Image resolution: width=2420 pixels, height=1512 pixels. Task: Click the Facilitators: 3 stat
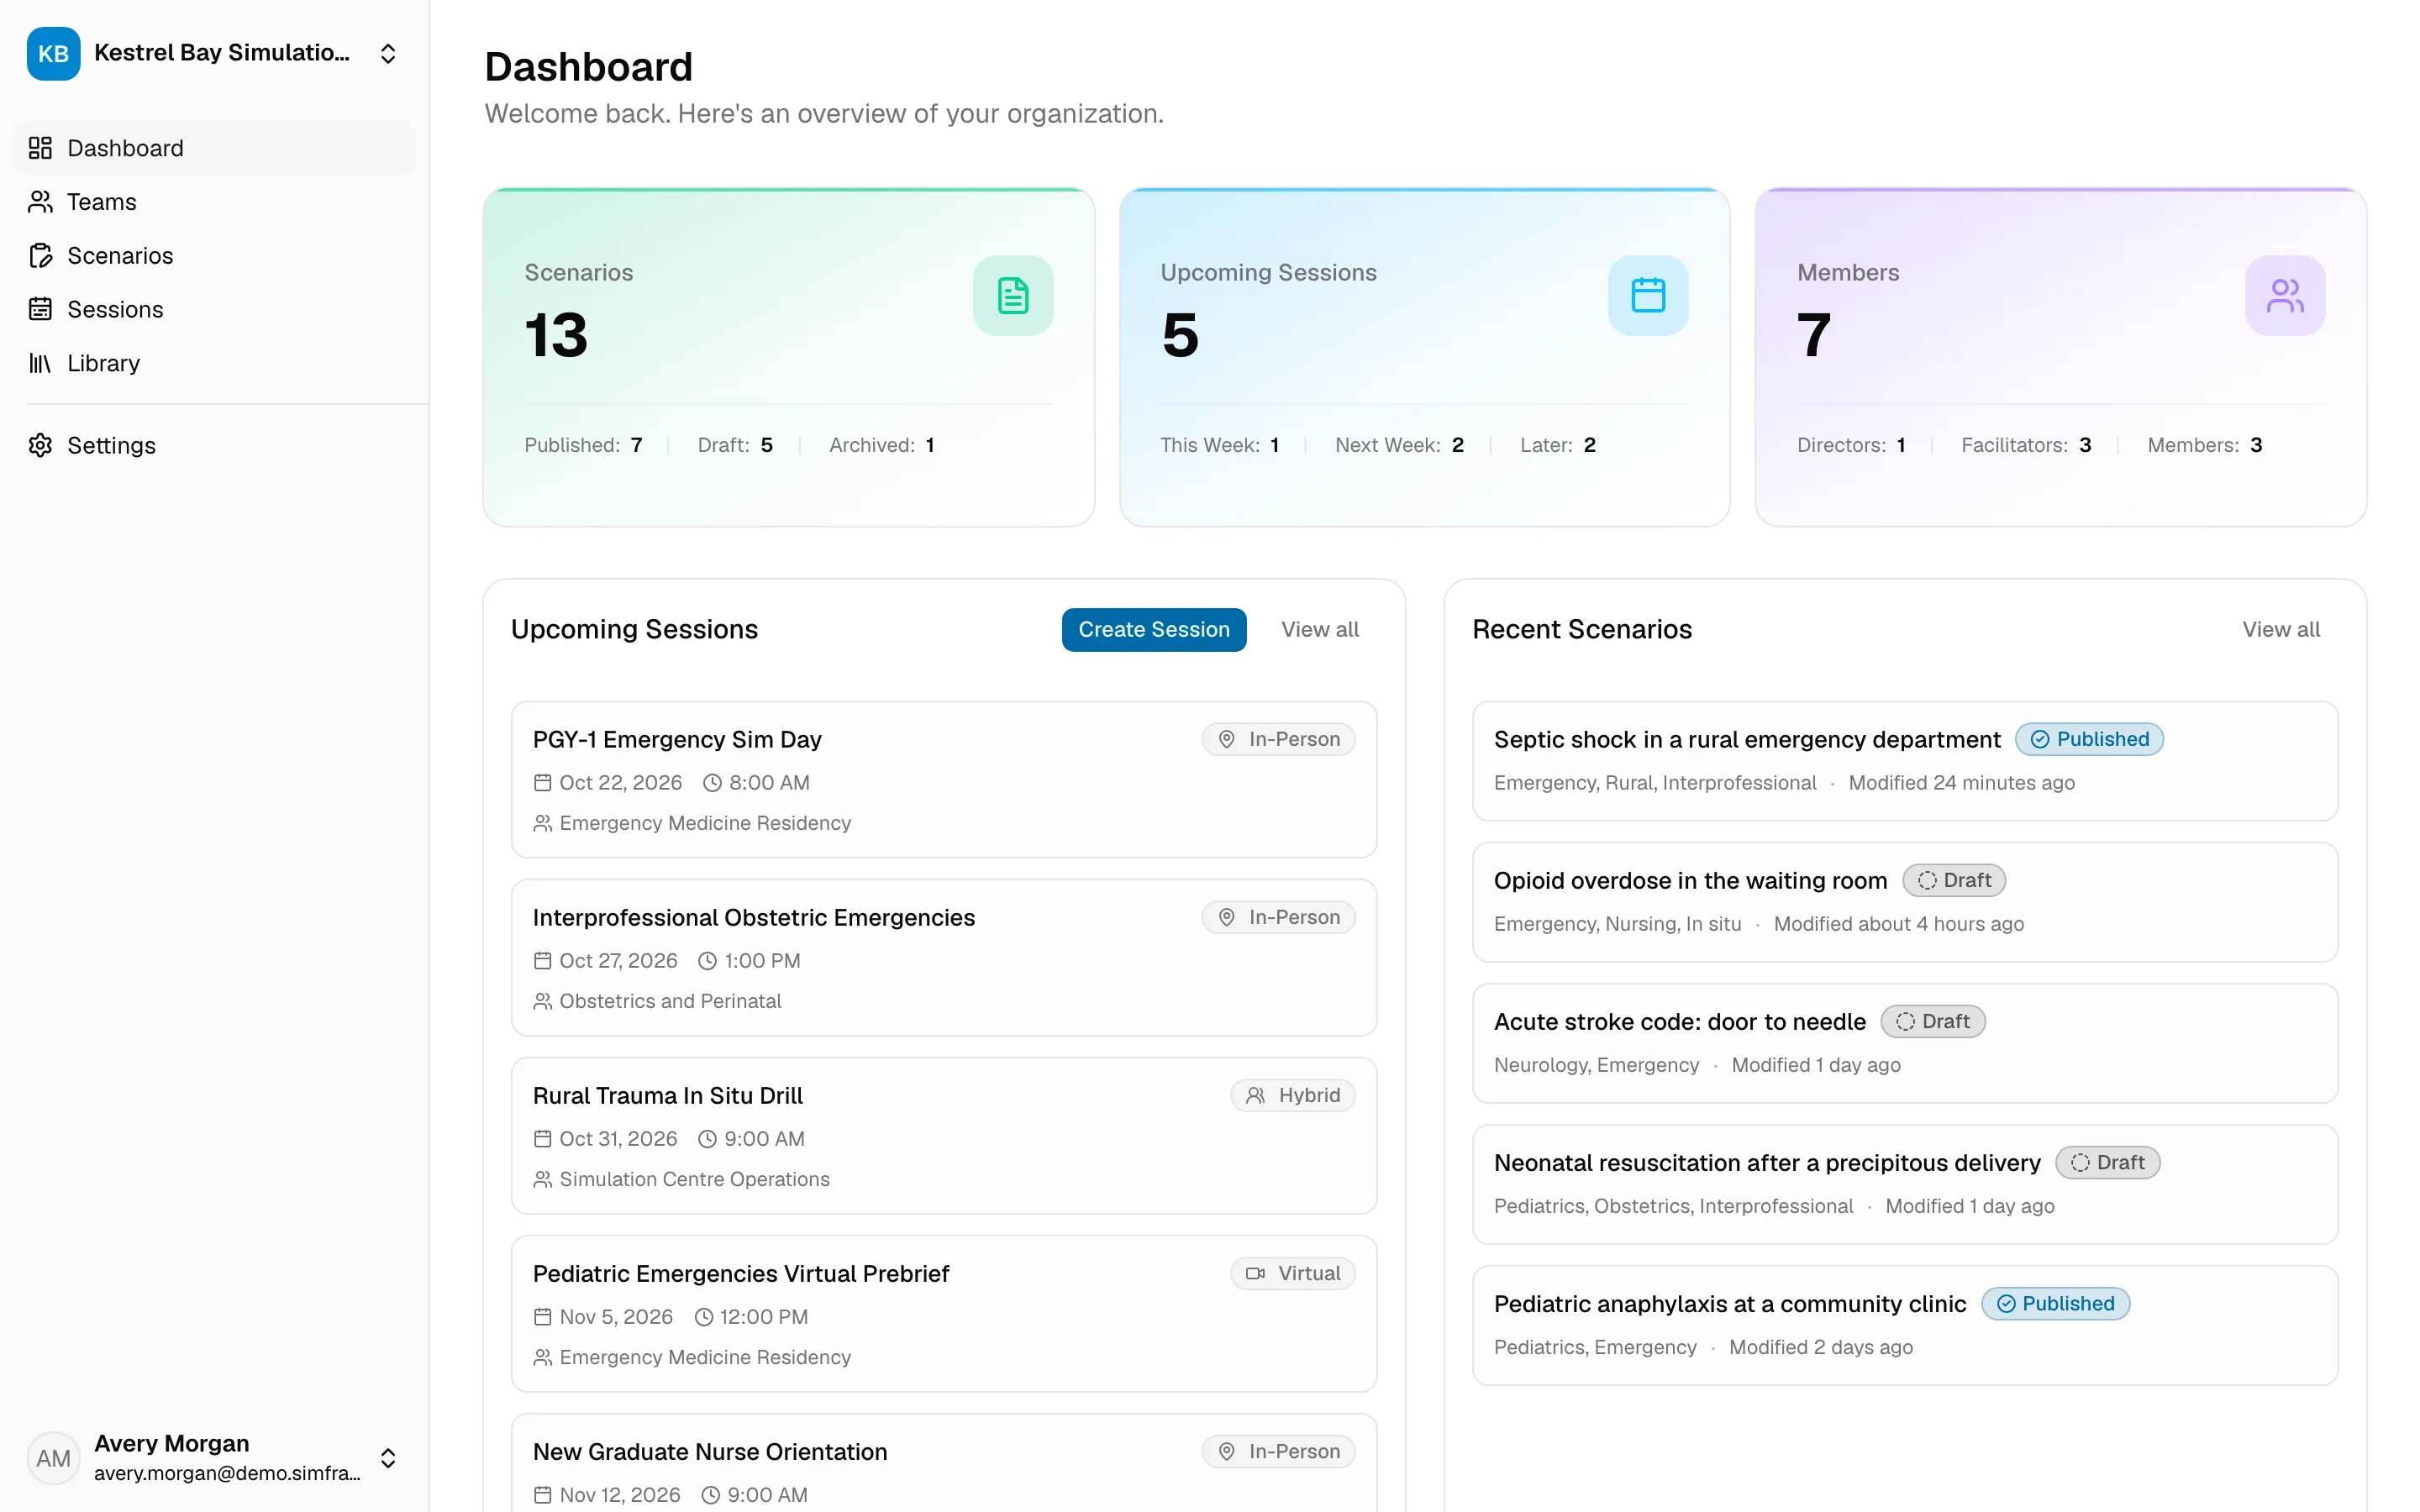pyautogui.click(x=2026, y=445)
